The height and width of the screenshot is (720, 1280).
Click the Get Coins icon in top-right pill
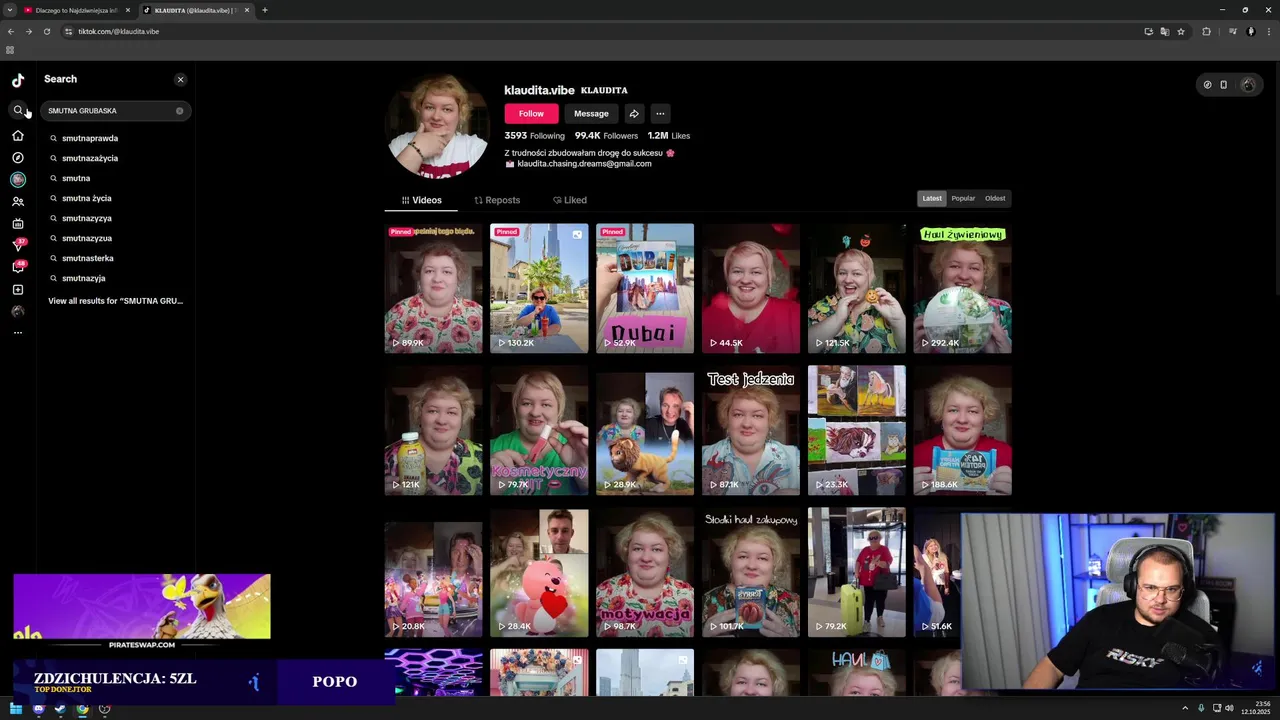click(x=1207, y=85)
